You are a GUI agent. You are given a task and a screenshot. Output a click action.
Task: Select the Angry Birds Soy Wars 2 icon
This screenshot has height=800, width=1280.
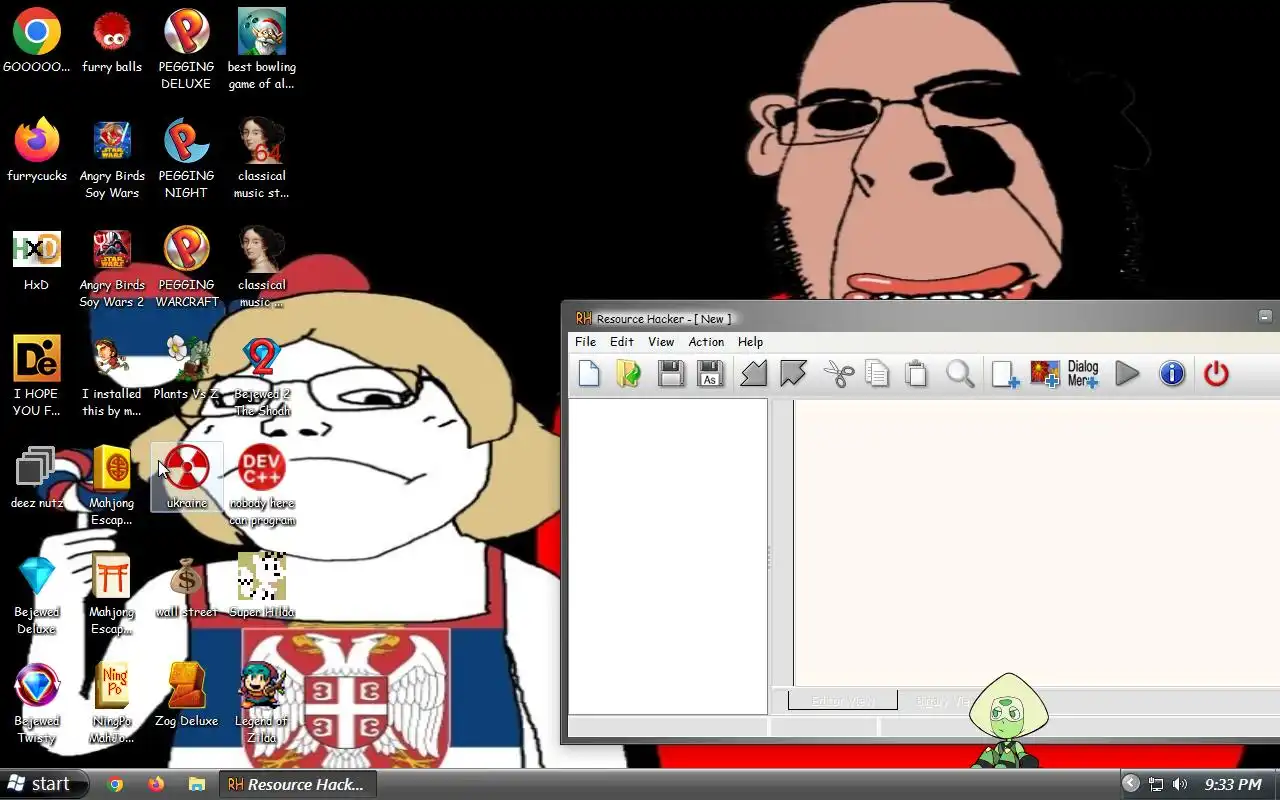112,268
